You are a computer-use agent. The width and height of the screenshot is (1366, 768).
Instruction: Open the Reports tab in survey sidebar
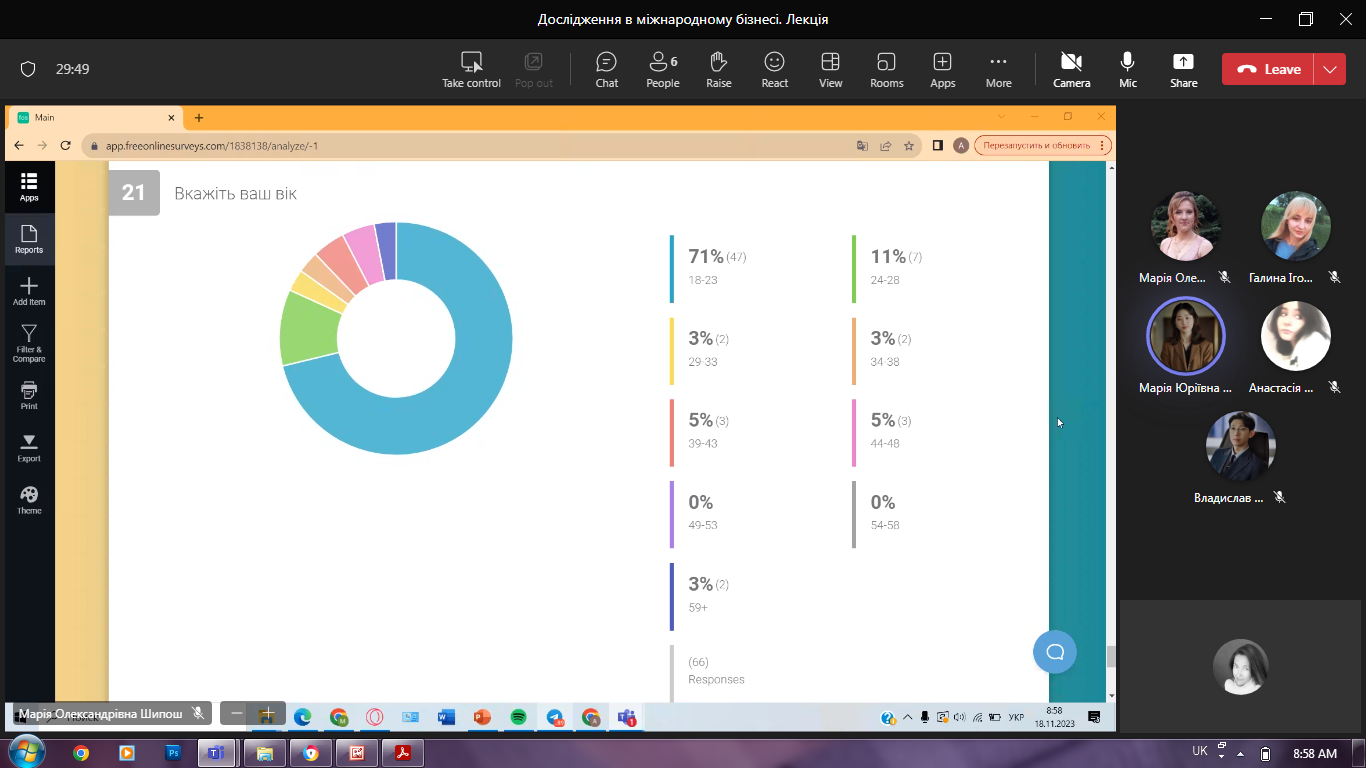pos(29,239)
